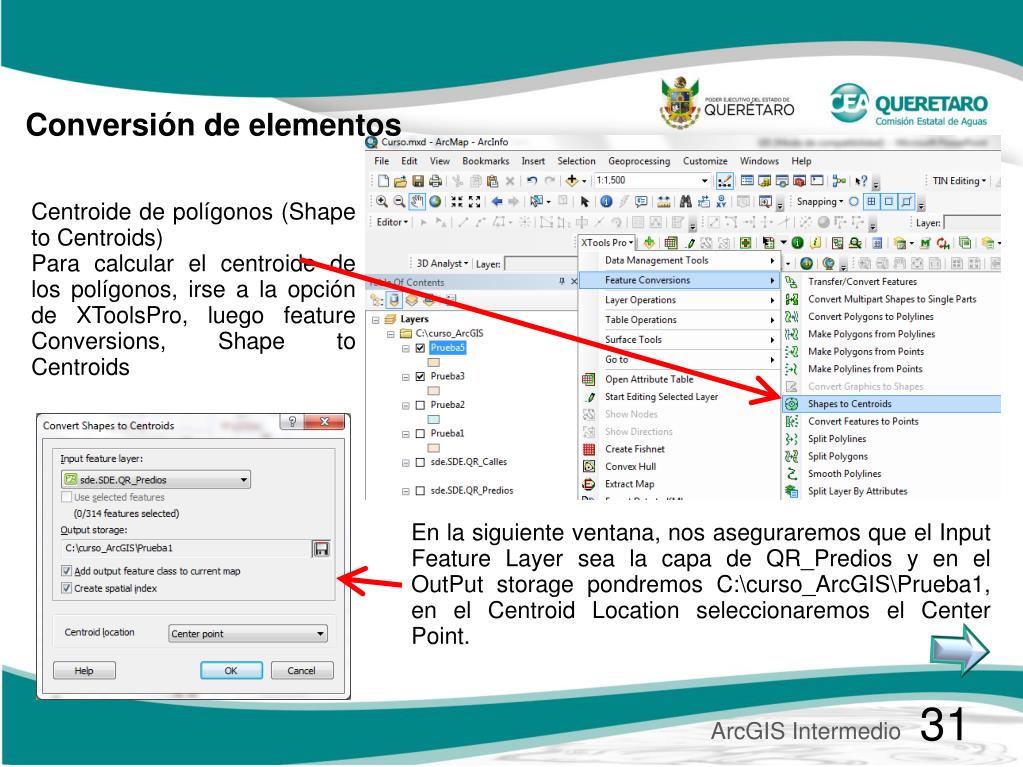Enable the sde.SDE.QR_Predios layer checkbox
The height and width of the screenshot is (767, 1023).
point(421,491)
